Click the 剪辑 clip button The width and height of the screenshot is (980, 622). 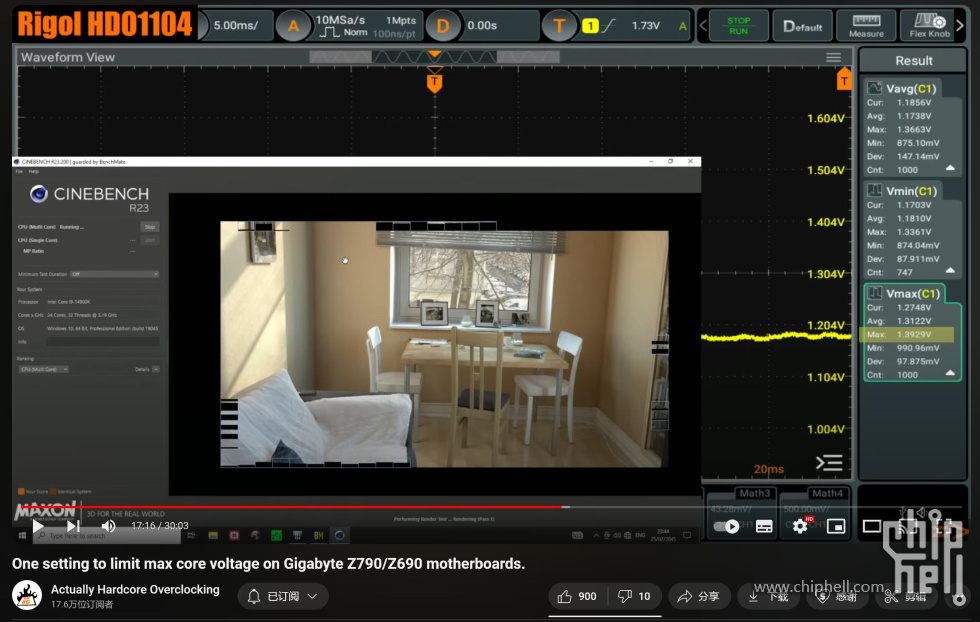pyautogui.click(x=906, y=596)
